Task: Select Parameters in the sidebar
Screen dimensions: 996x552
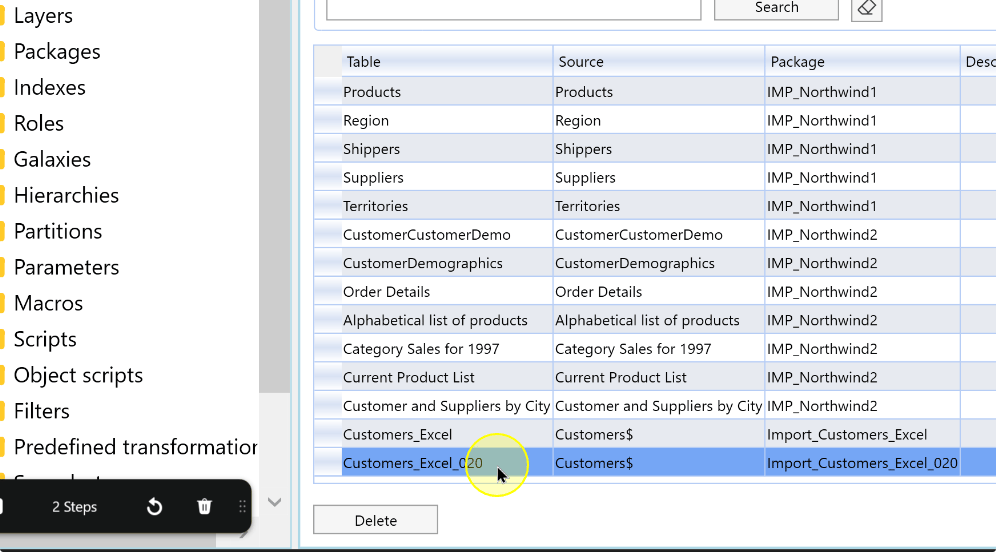Action: click(66, 267)
